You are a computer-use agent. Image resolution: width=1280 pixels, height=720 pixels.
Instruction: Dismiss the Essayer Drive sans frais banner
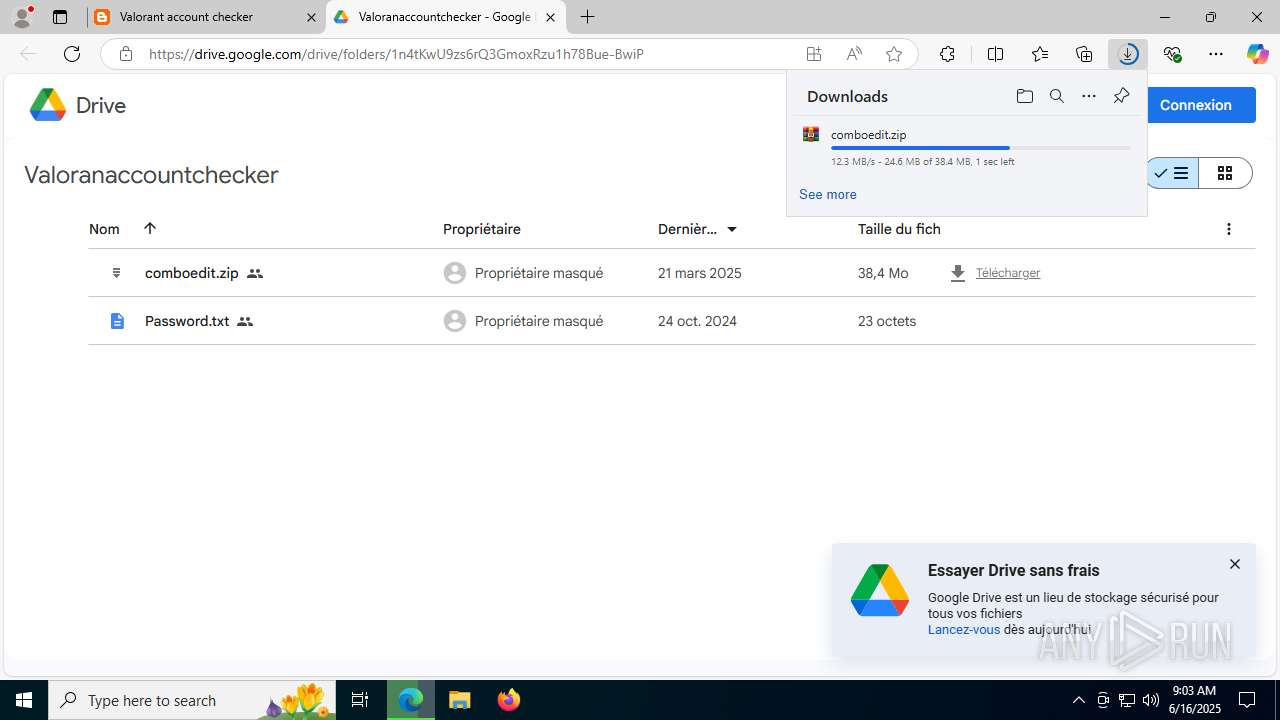pos(1234,564)
